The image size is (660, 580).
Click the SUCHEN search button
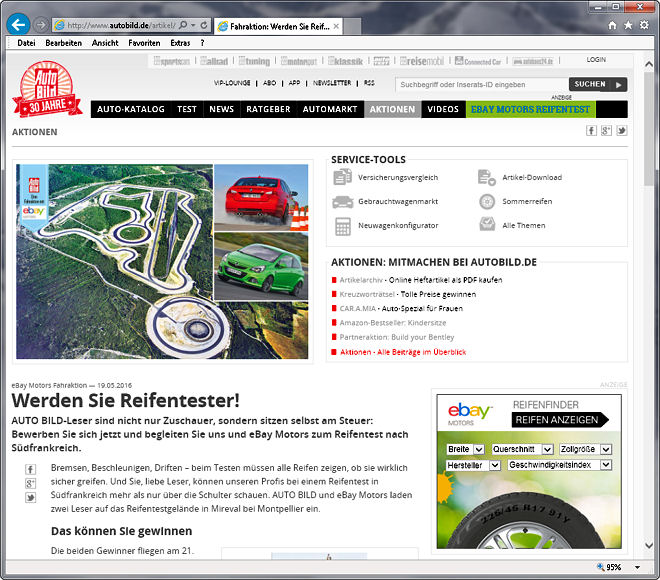click(598, 84)
